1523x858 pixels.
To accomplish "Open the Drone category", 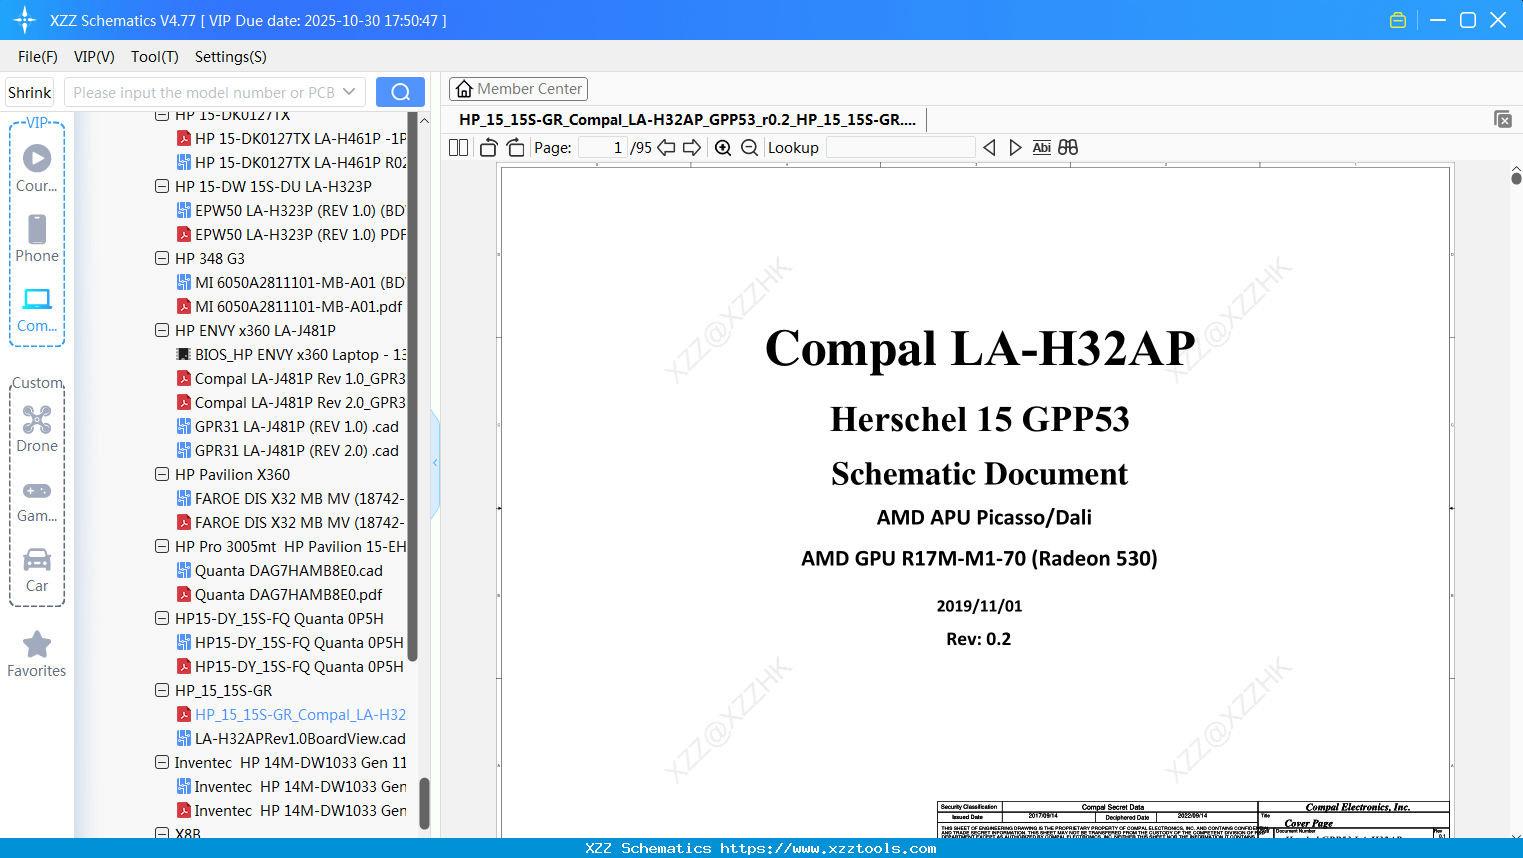I will click(37, 429).
